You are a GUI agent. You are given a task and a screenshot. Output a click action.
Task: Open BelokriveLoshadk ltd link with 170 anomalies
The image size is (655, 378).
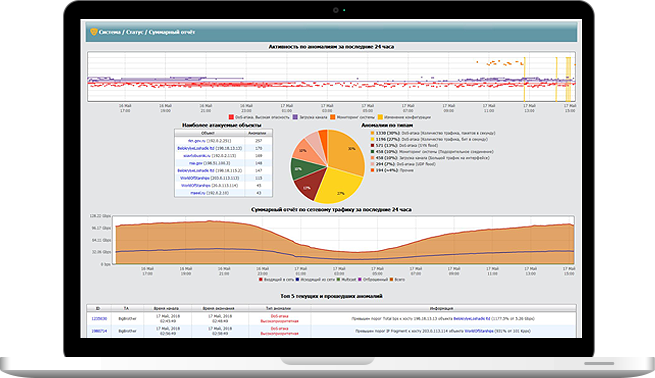pos(195,148)
